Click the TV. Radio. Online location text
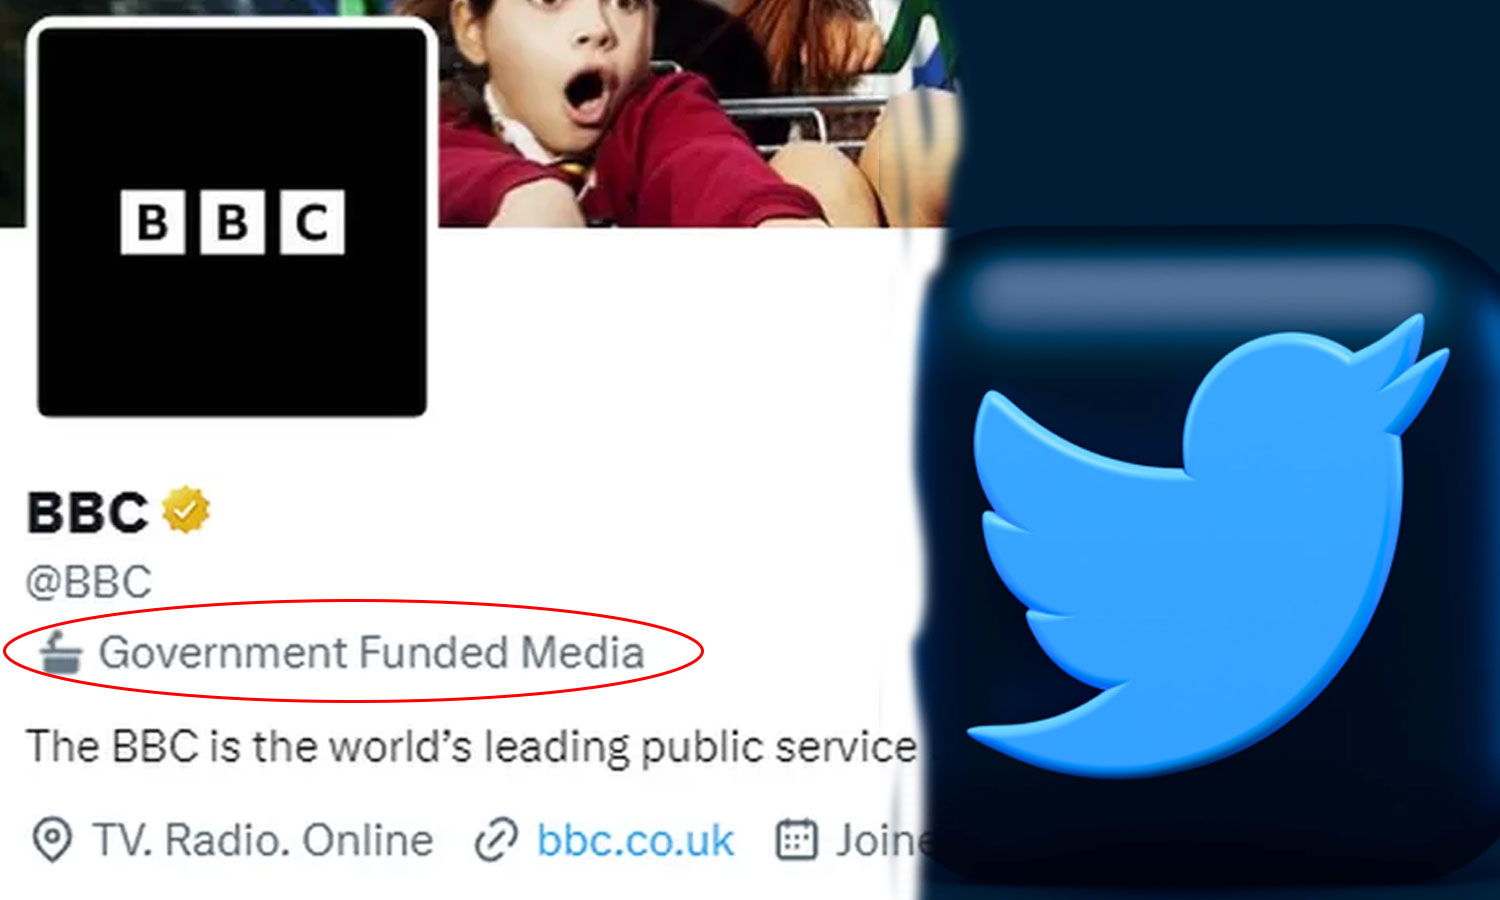1500x900 pixels. 263,840
